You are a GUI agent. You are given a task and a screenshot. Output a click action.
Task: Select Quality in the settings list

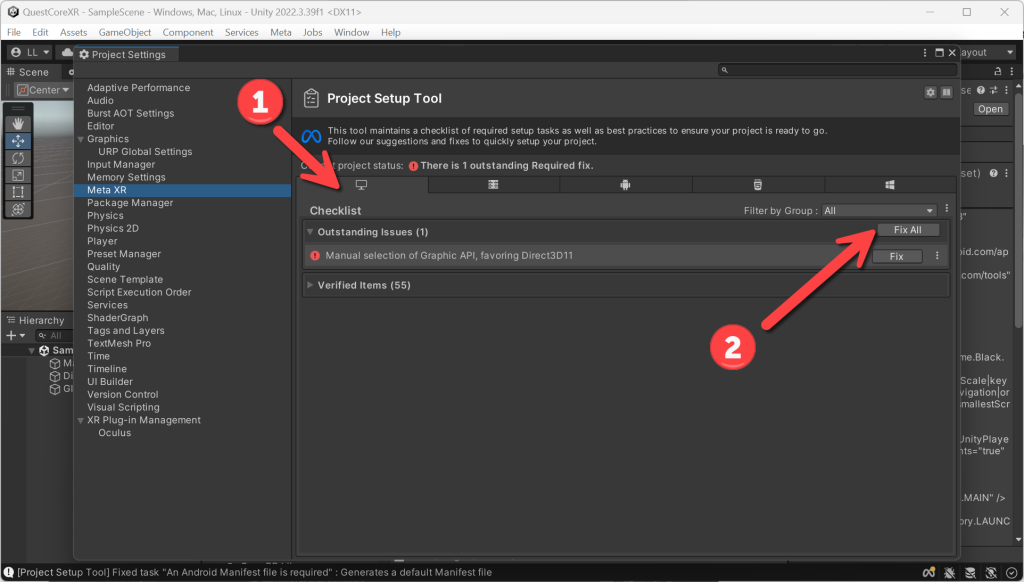point(104,267)
